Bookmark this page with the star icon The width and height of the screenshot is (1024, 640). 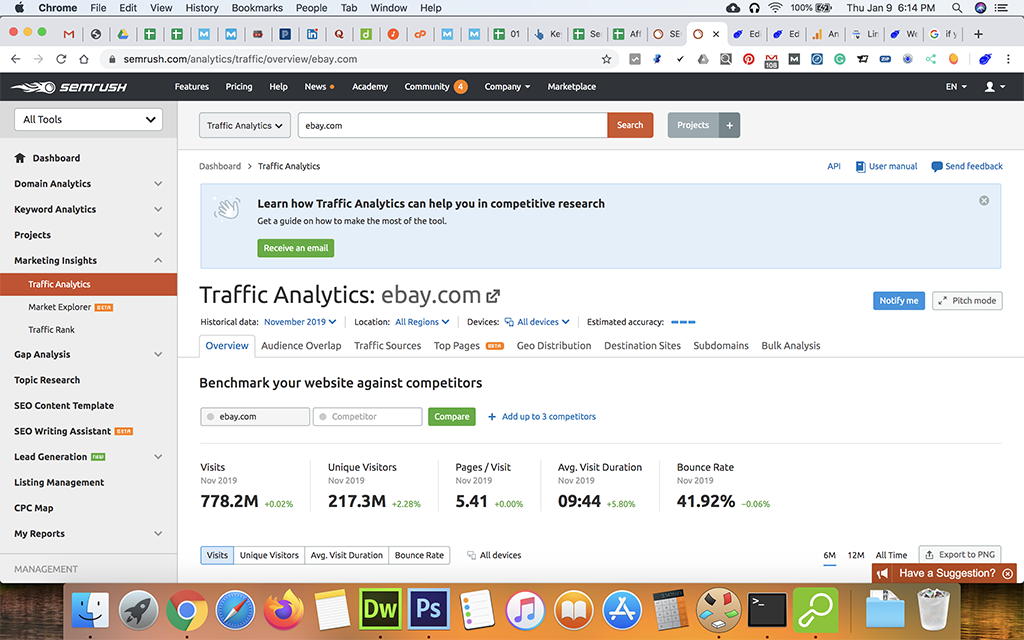(606, 59)
